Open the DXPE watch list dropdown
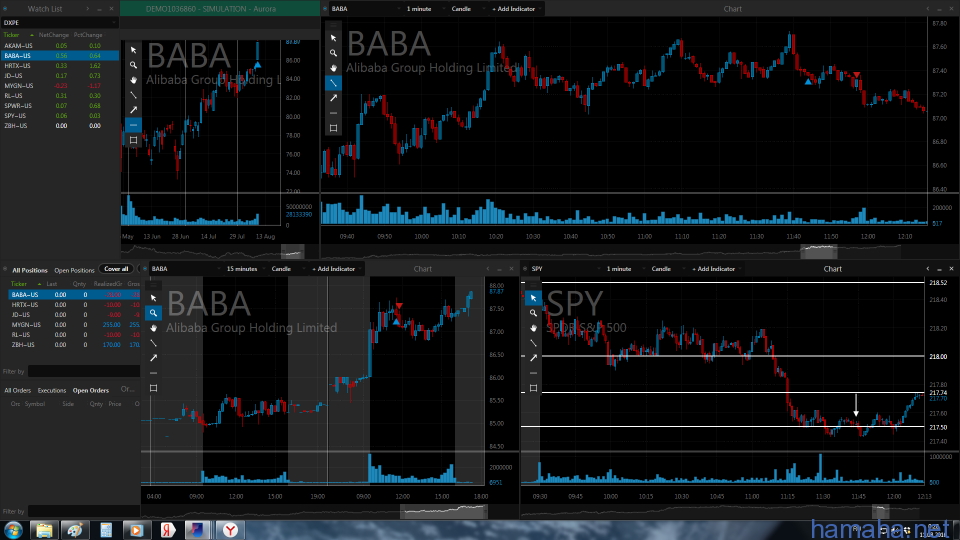960x540 pixels. pos(59,23)
